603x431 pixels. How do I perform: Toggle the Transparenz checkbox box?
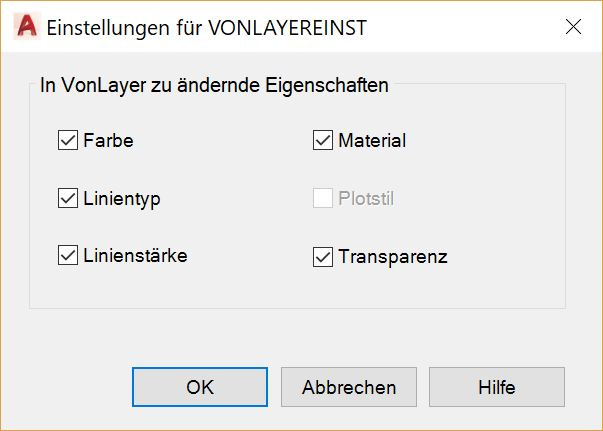point(323,257)
